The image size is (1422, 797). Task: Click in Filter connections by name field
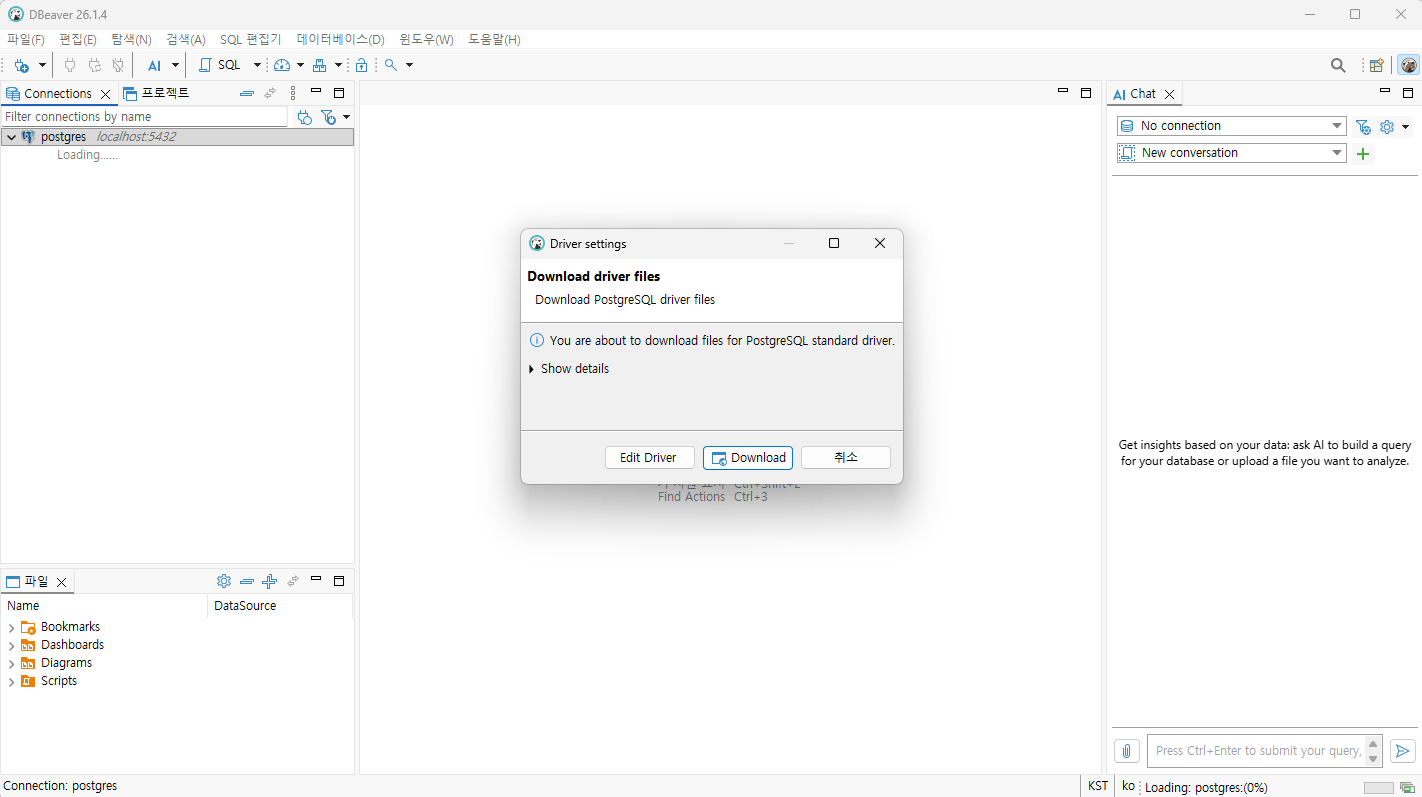pos(144,117)
